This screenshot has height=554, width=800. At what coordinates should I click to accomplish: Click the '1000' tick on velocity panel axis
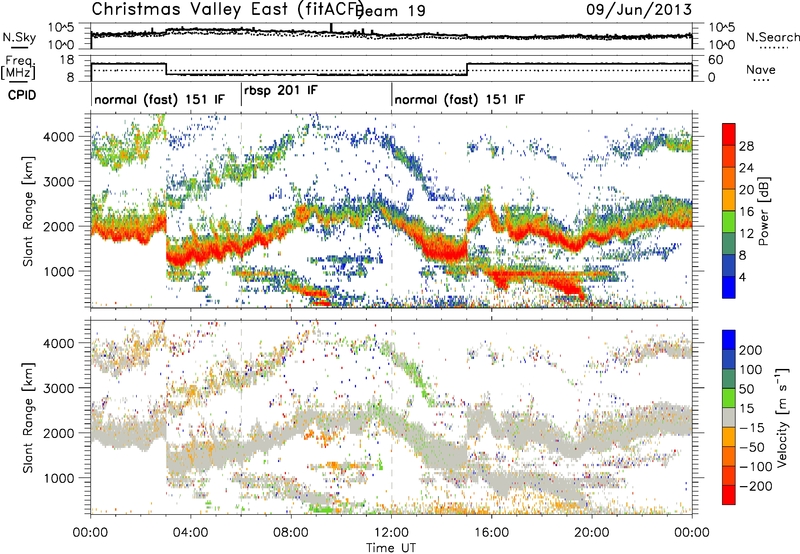point(58,478)
